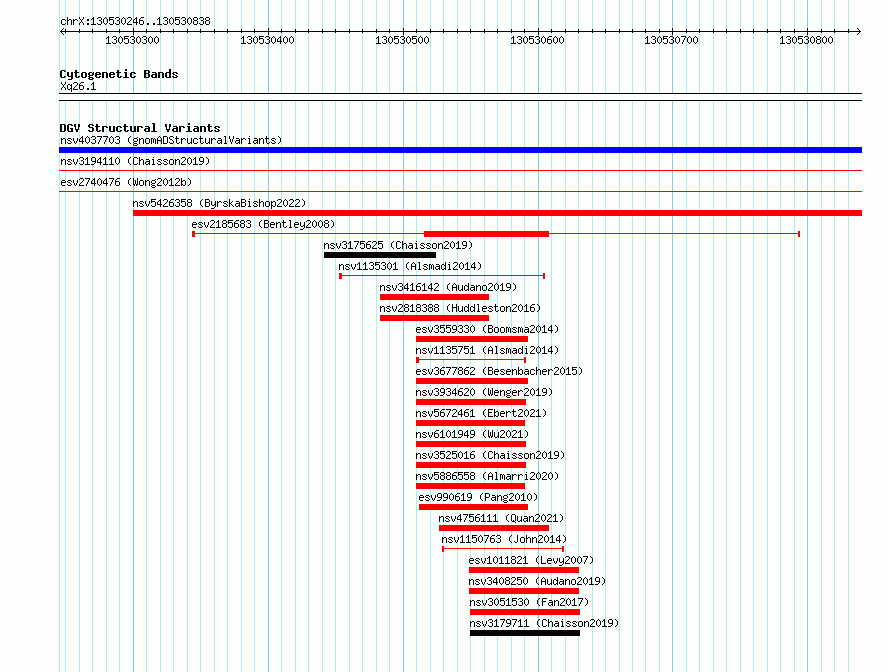
Task: Select the red nsv6101949 variant bar
Action: coord(471,444)
